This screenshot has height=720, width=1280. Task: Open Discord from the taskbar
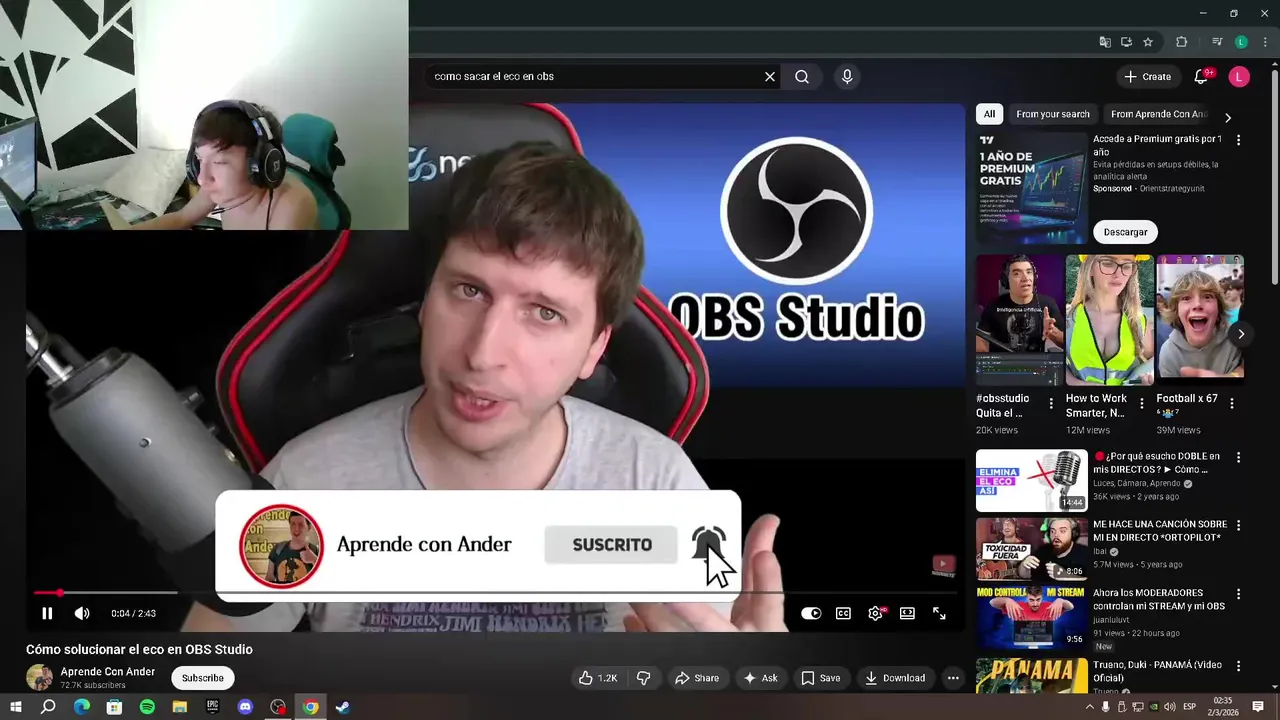(x=245, y=707)
